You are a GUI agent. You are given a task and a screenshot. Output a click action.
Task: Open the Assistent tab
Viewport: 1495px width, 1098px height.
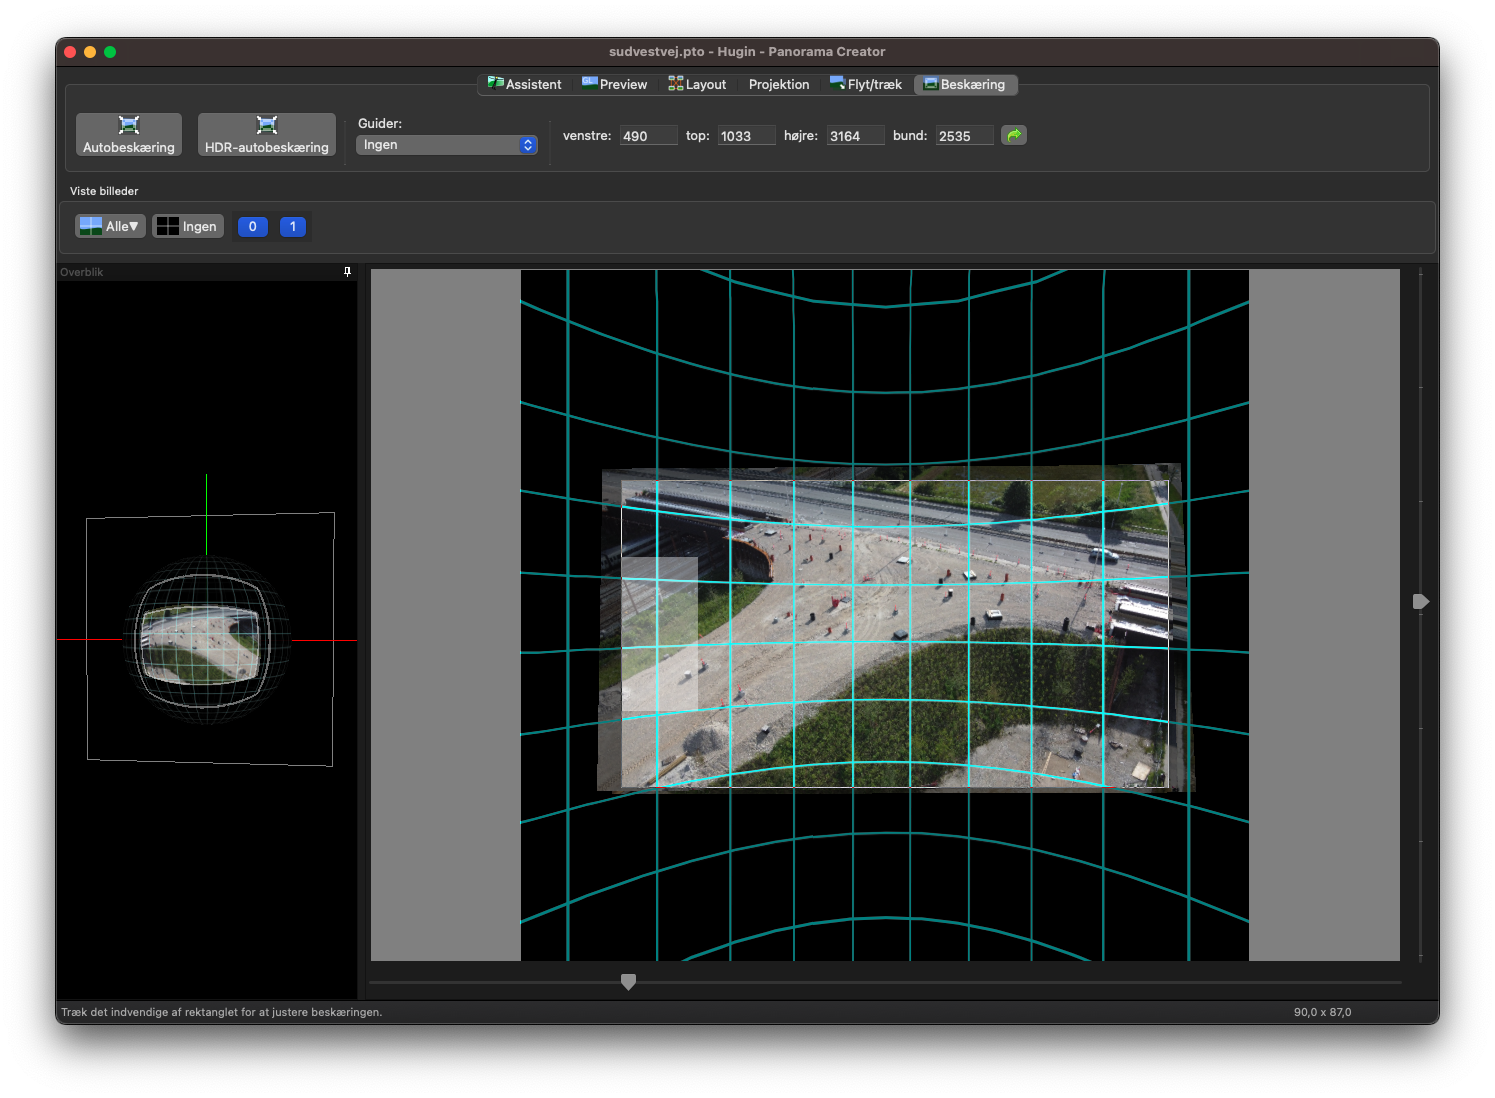coord(524,85)
